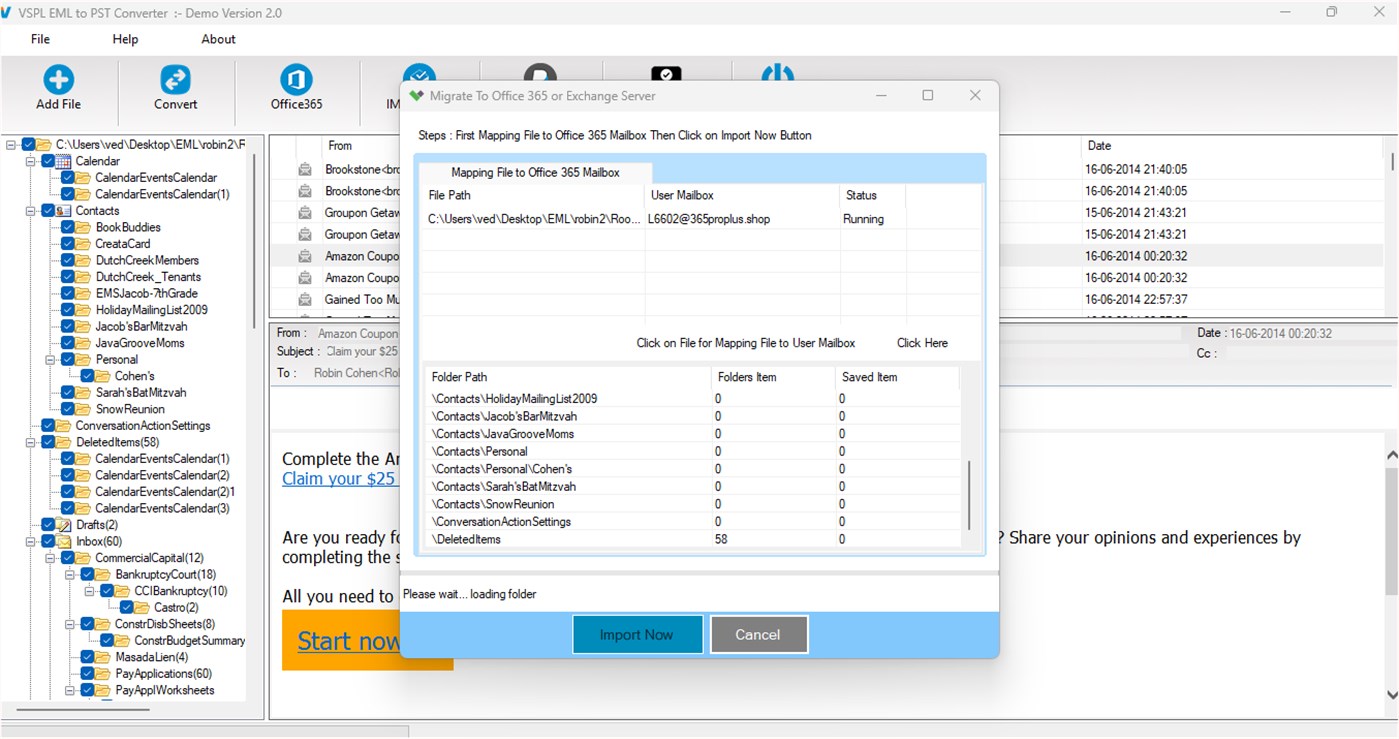Uncheck the Drafts(2) checkbox
Viewport: 1399px width, 739px height.
click(x=46, y=524)
